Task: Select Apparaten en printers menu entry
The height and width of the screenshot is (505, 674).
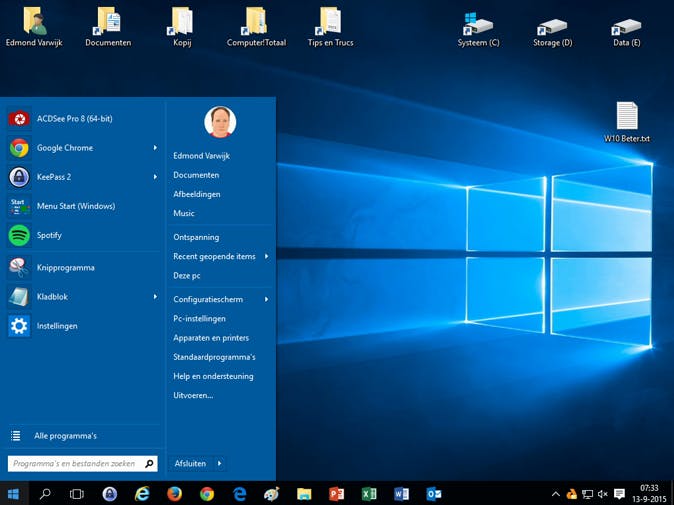Action: click(211, 338)
